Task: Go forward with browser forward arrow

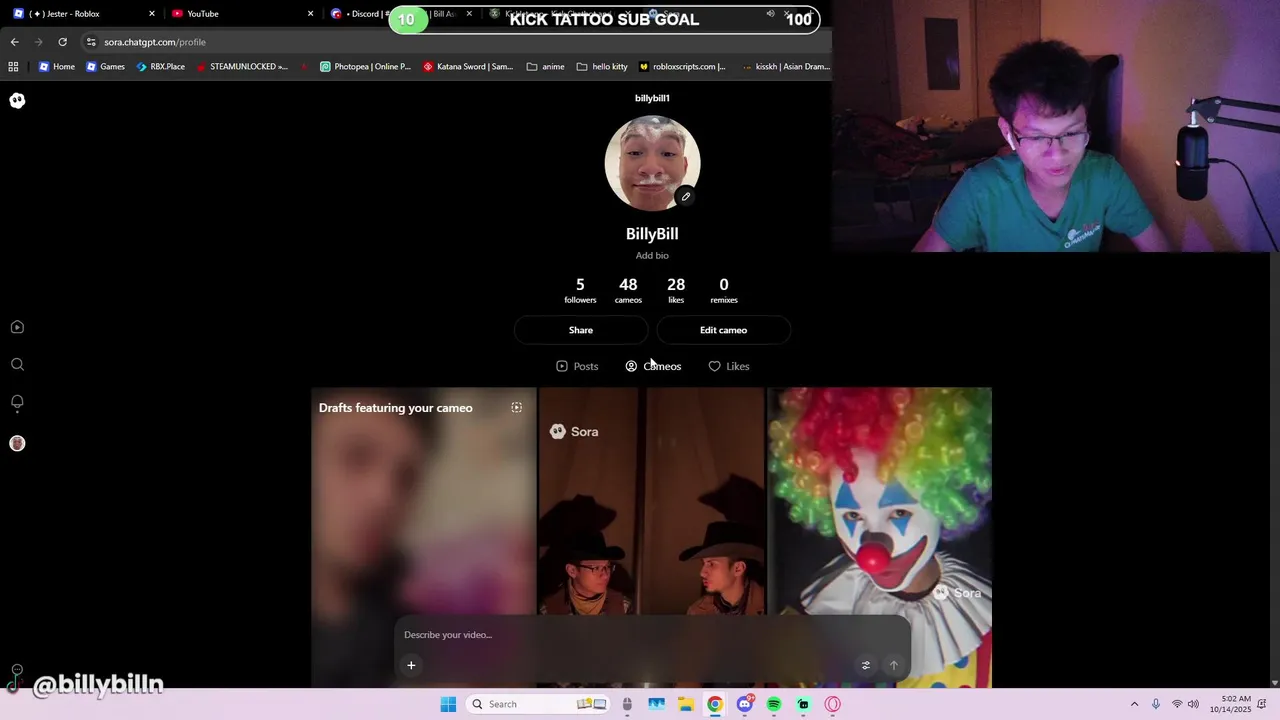Action: pos(38,42)
